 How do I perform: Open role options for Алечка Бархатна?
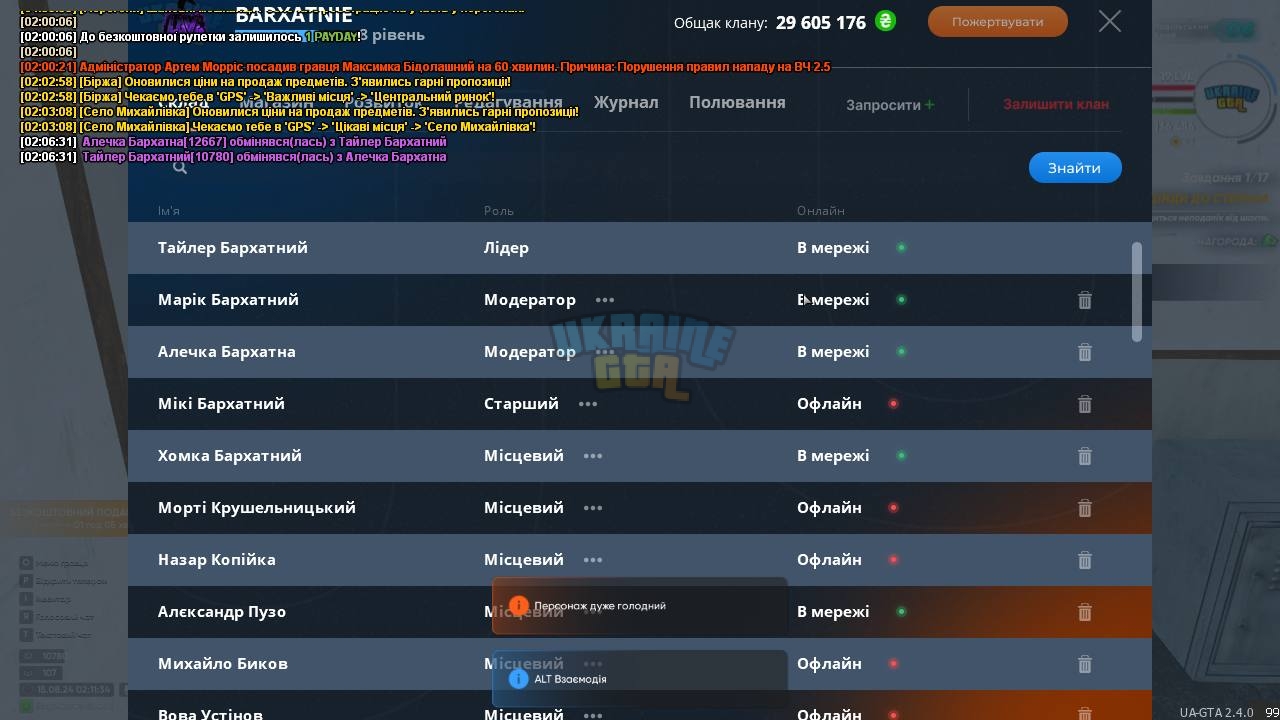pyautogui.click(x=605, y=352)
